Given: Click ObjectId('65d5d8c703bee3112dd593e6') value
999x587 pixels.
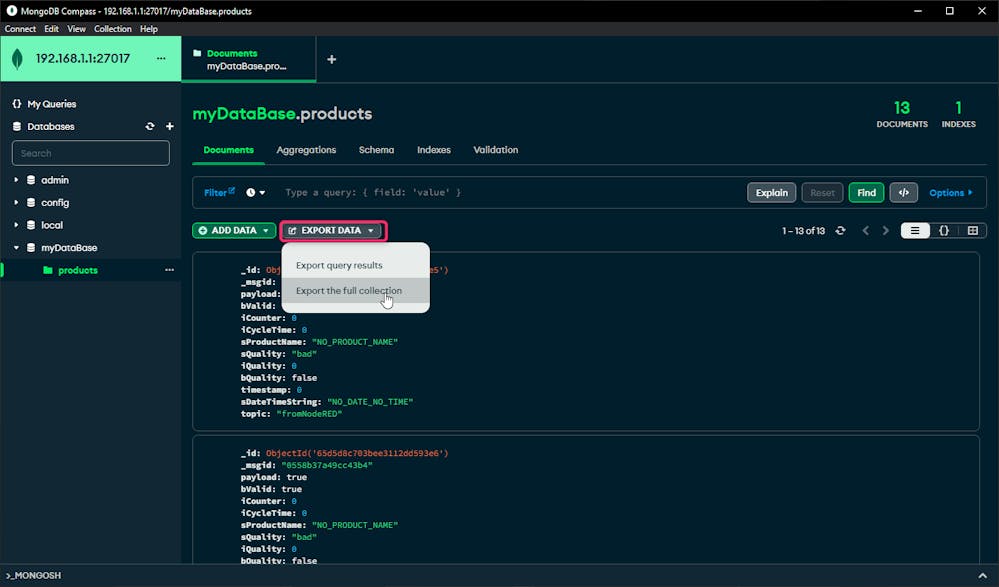Looking at the screenshot, I should [x=357, y=453].
